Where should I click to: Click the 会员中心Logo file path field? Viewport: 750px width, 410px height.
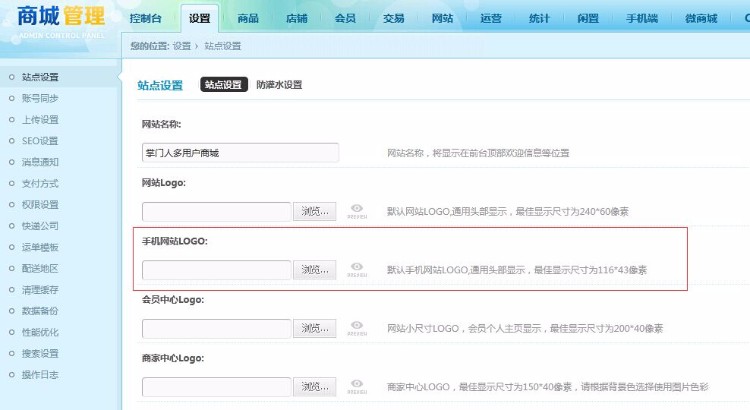(x=216, y=329)
